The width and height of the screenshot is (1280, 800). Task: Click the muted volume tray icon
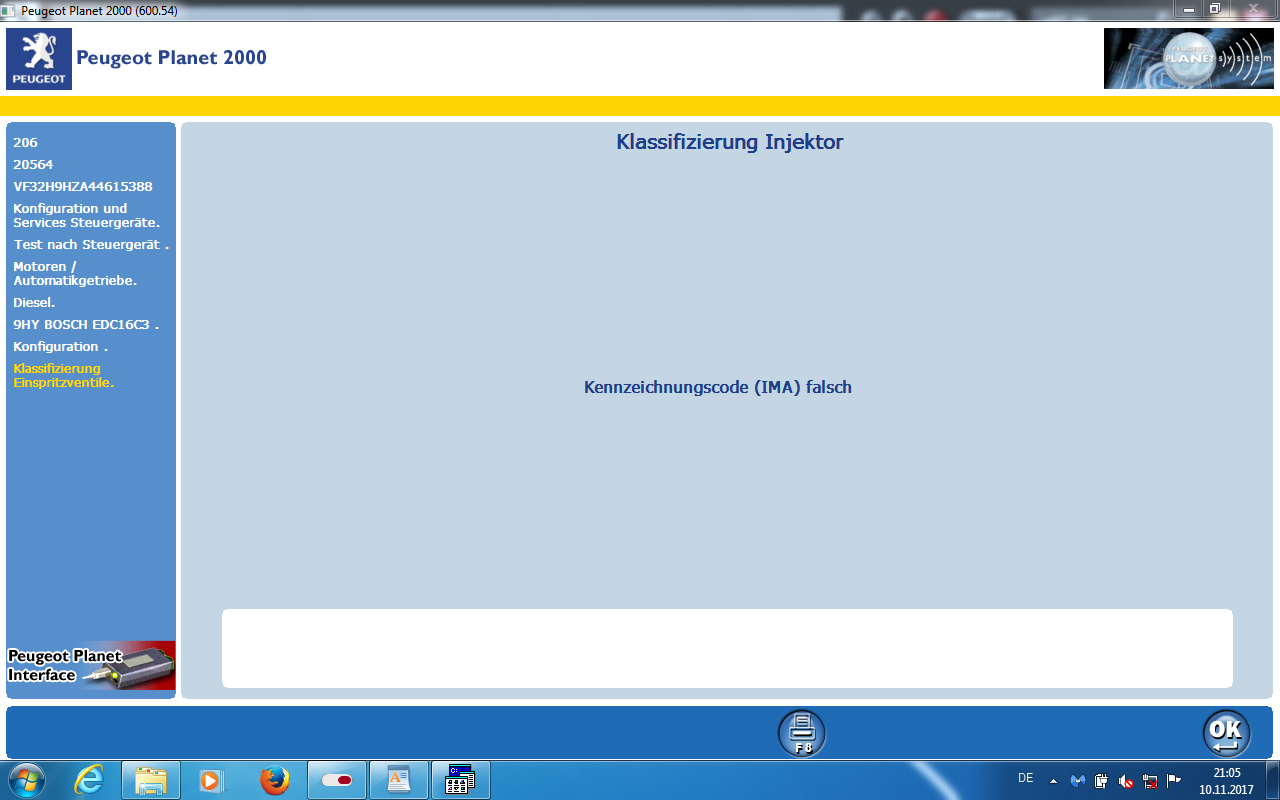point(1126,780)
